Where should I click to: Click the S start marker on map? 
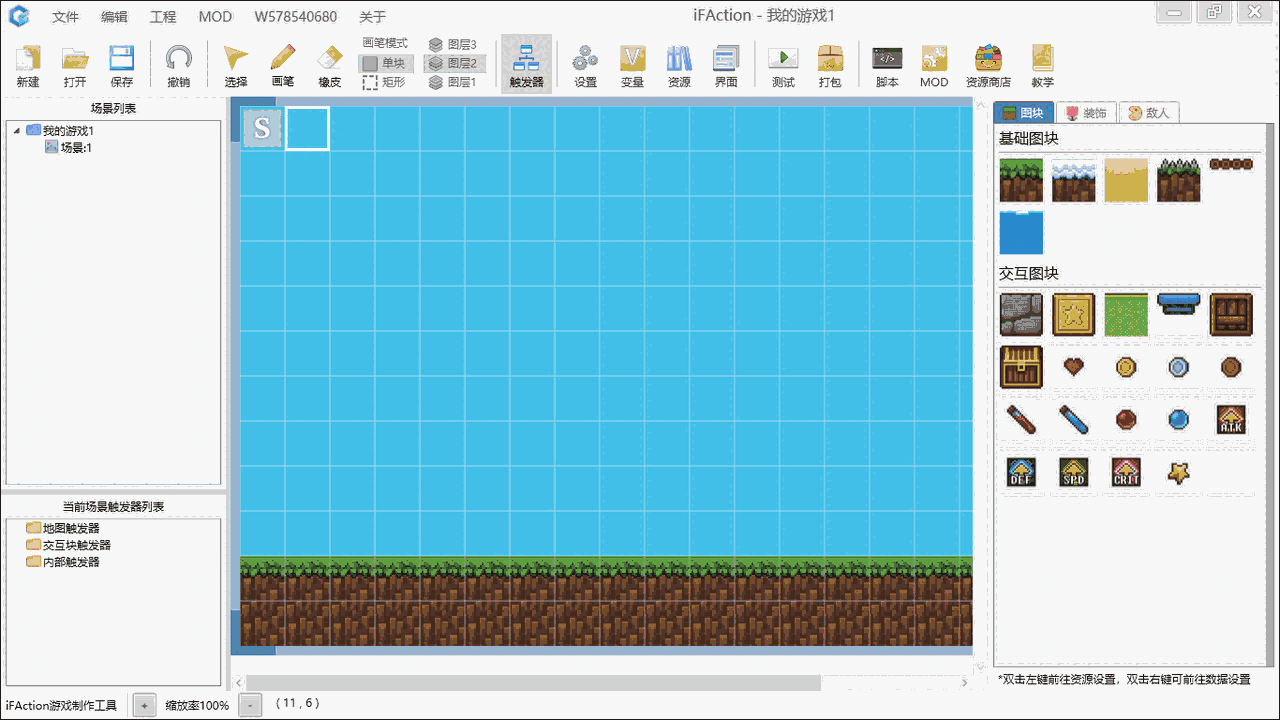(262, 128)
